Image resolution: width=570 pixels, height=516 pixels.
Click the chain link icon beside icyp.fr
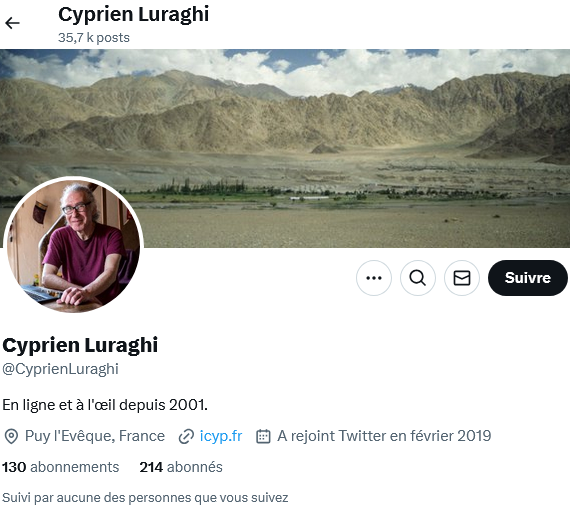click(x=186, y=436)
